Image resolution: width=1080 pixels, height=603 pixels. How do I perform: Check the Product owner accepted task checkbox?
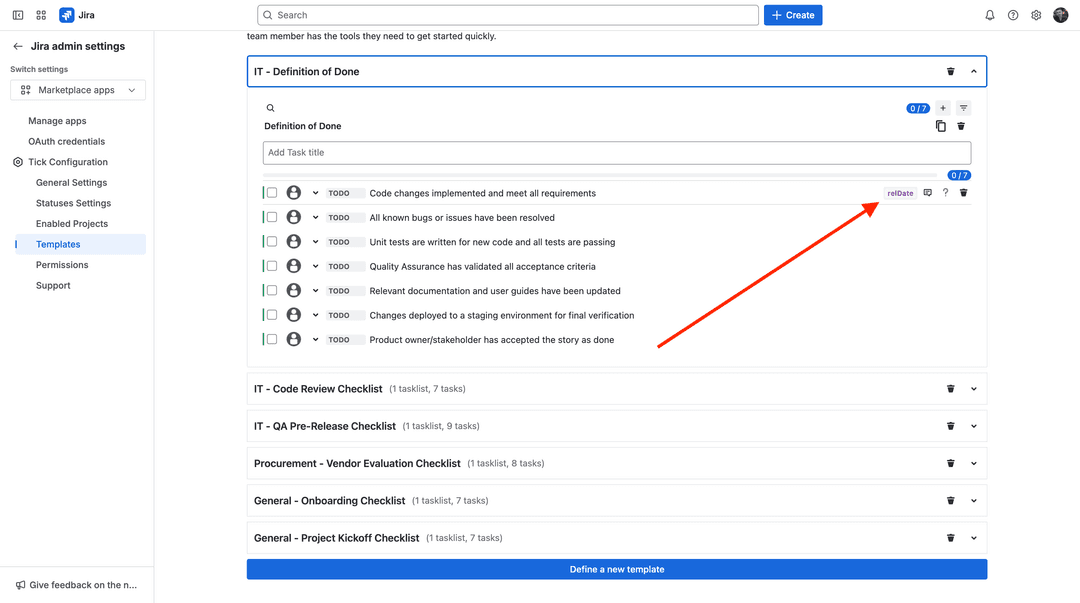[272, 339]
